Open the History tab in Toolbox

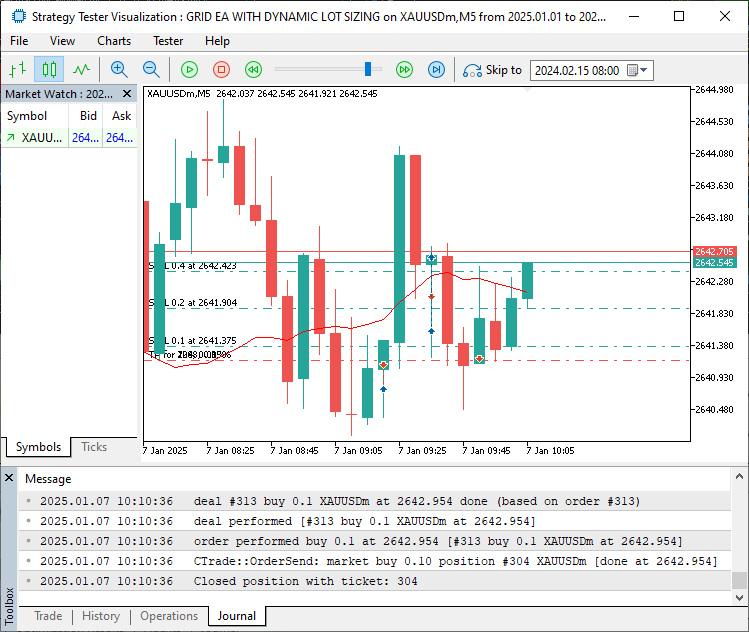(x=100, y=616)
